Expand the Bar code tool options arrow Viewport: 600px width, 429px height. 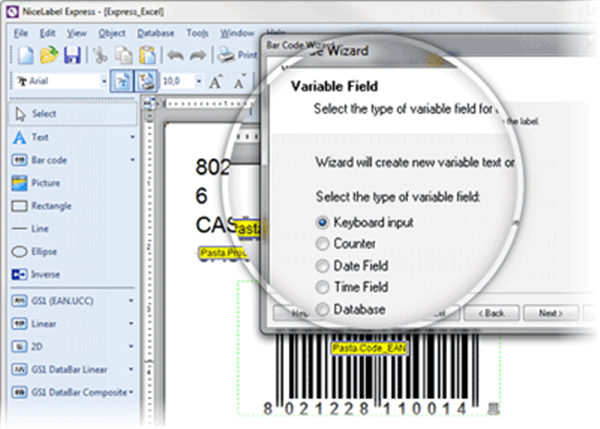tap(132, 160)
